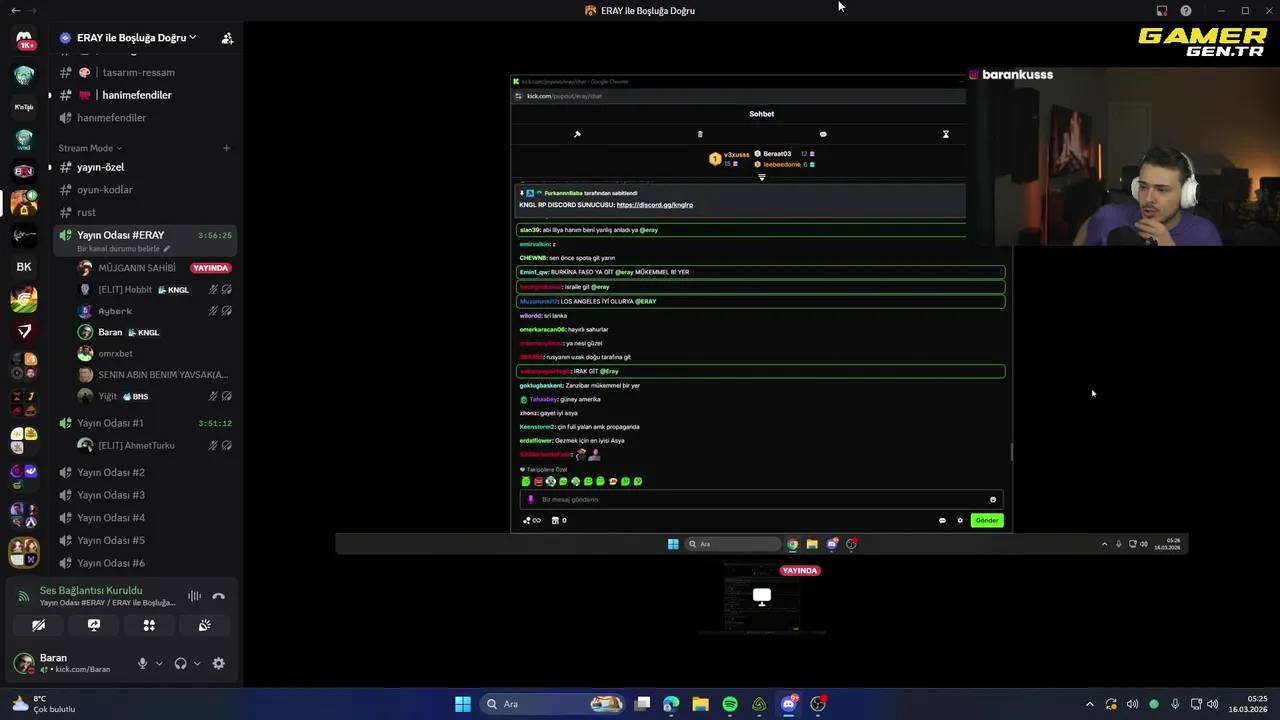Viewport: 1280px width, 720px height.
Task: Edit channel status 'Bir kanal durumu belirle'
Action: click(123, 248)
